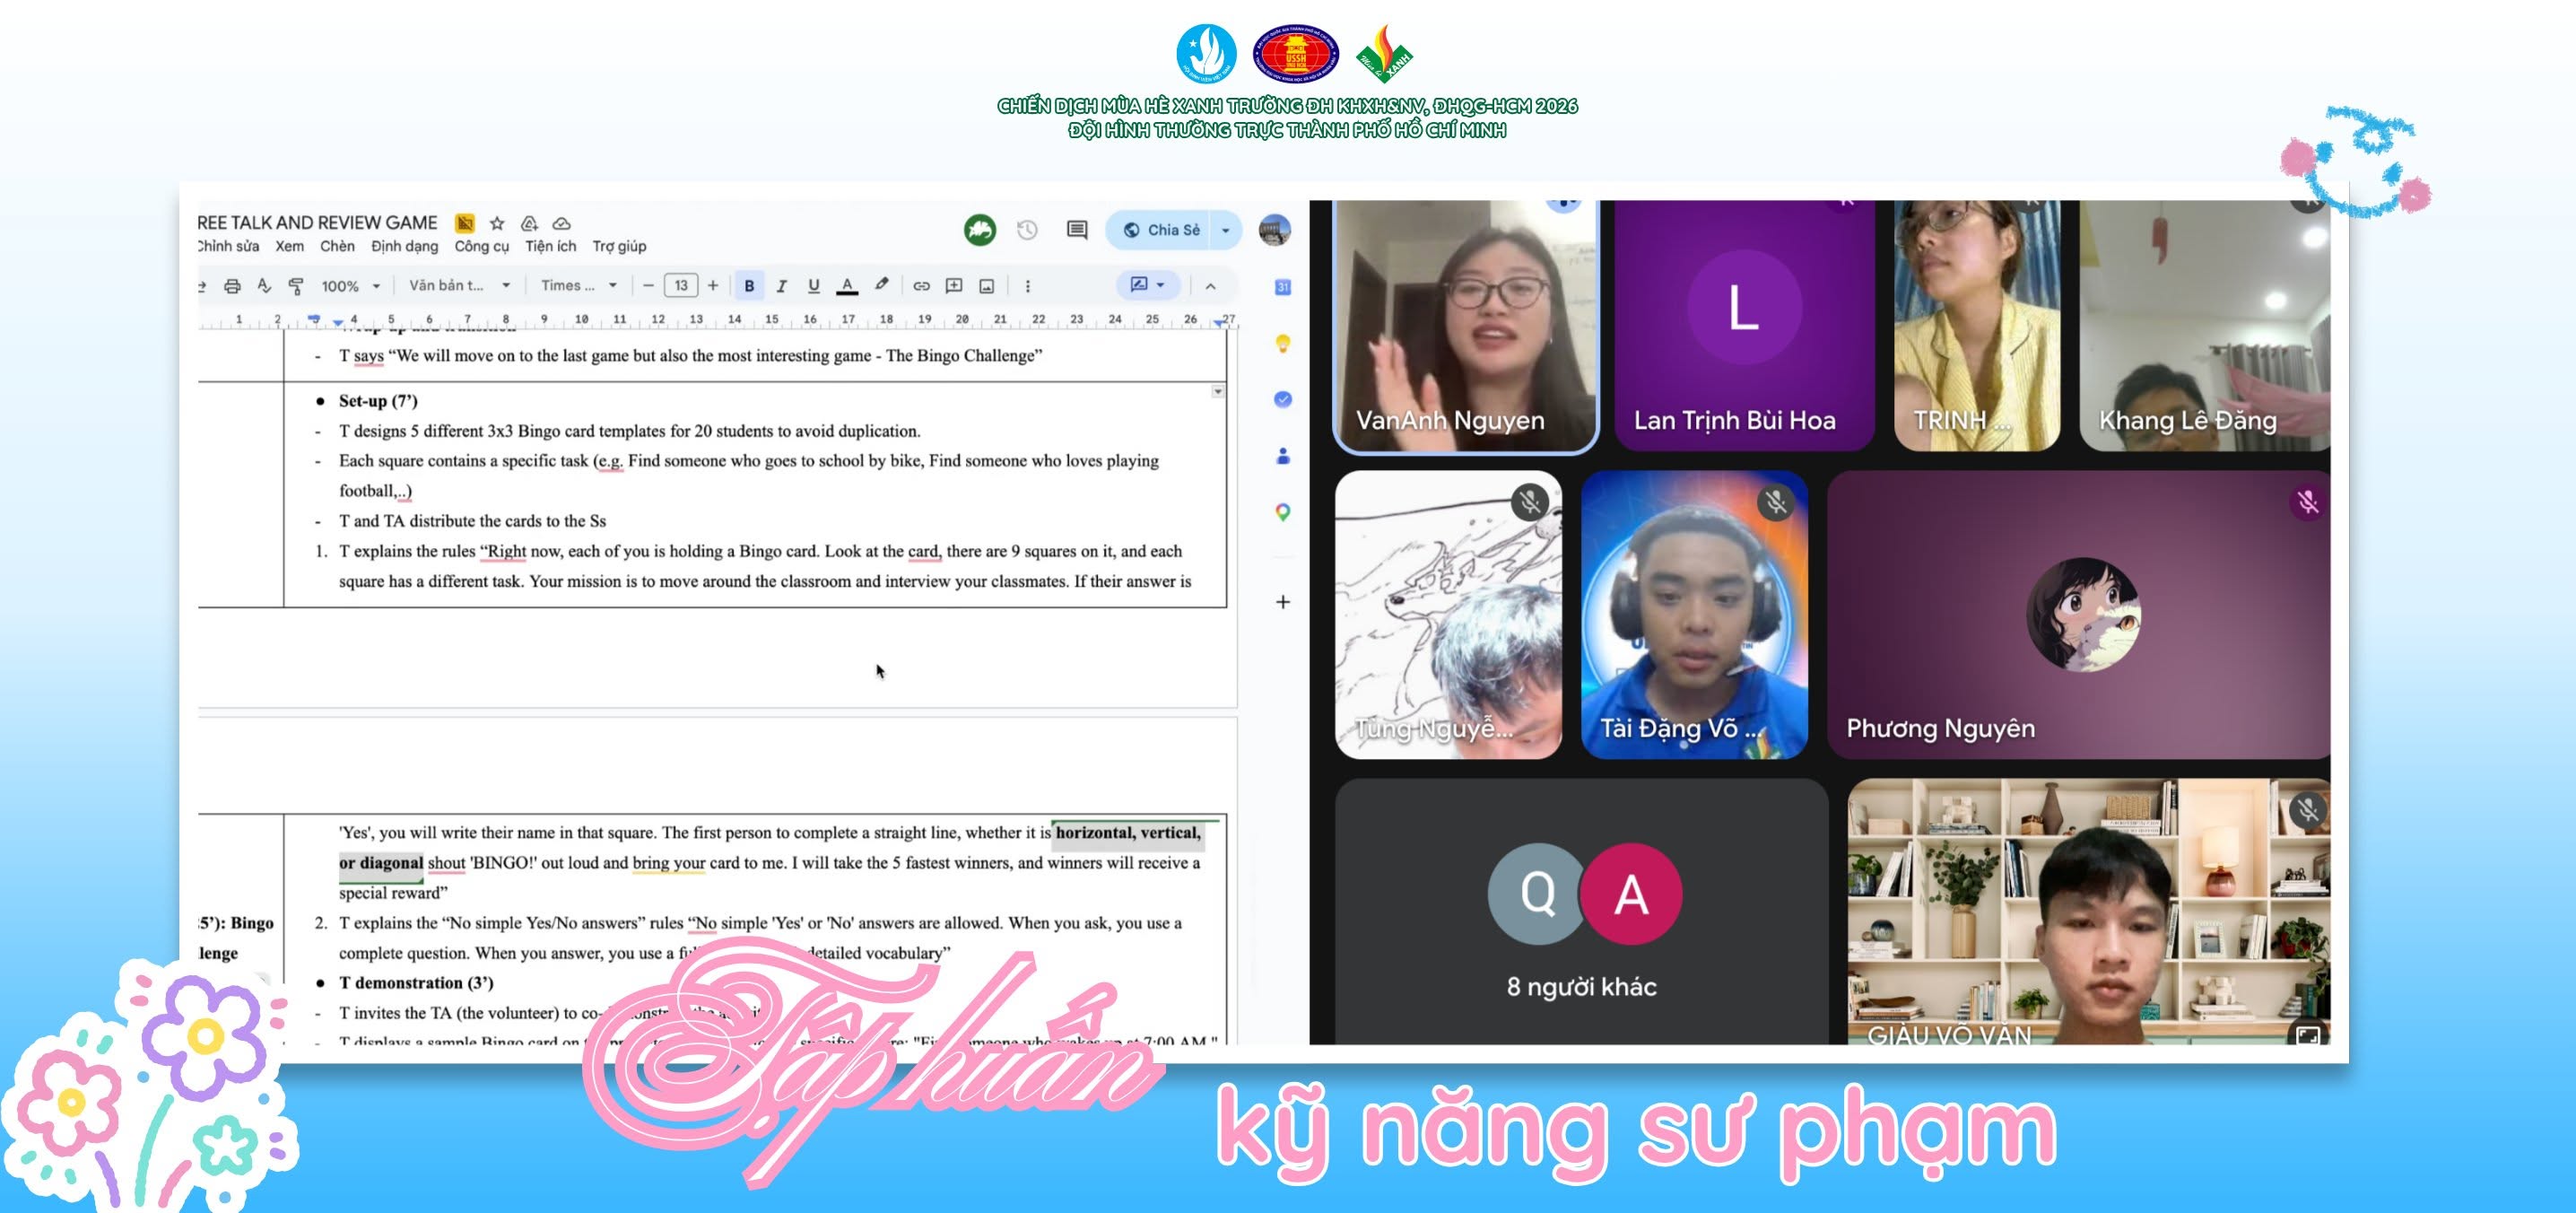Open the Tiện ích menu
Screen dimensions: 2576x1213
[x=551, y=246]
